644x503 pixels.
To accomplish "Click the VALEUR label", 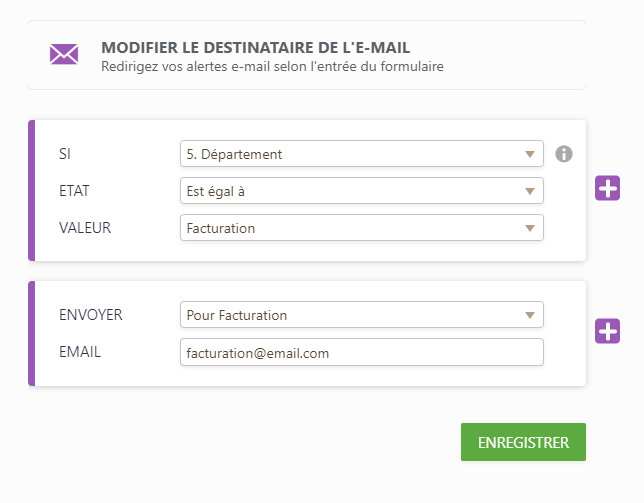I will click(x=85, y=228).
